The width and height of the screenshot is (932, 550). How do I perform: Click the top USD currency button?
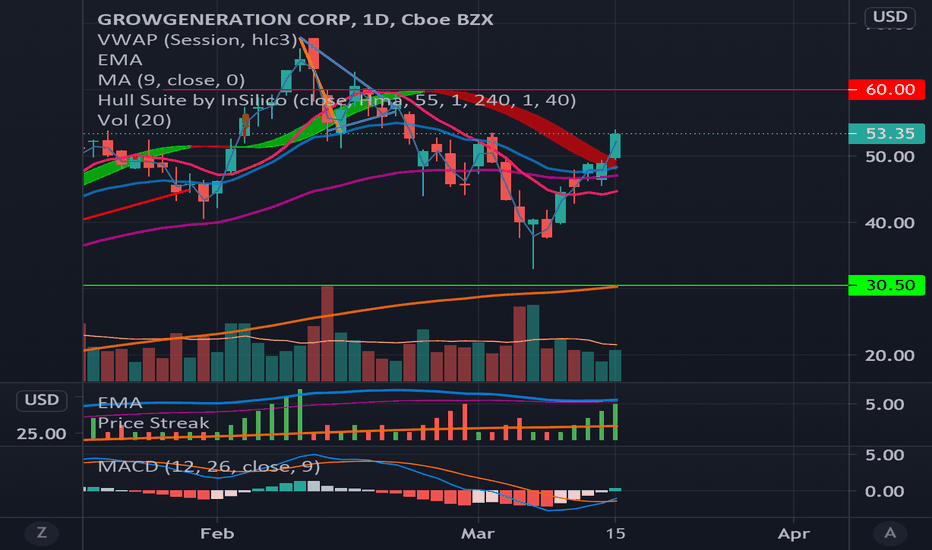coord(890,17)
